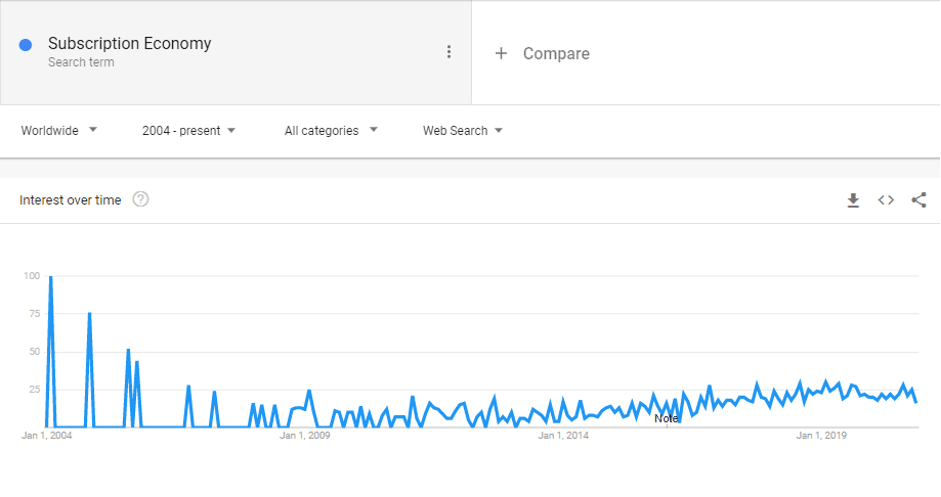Open the Interest over time help icon

[141, 200]
